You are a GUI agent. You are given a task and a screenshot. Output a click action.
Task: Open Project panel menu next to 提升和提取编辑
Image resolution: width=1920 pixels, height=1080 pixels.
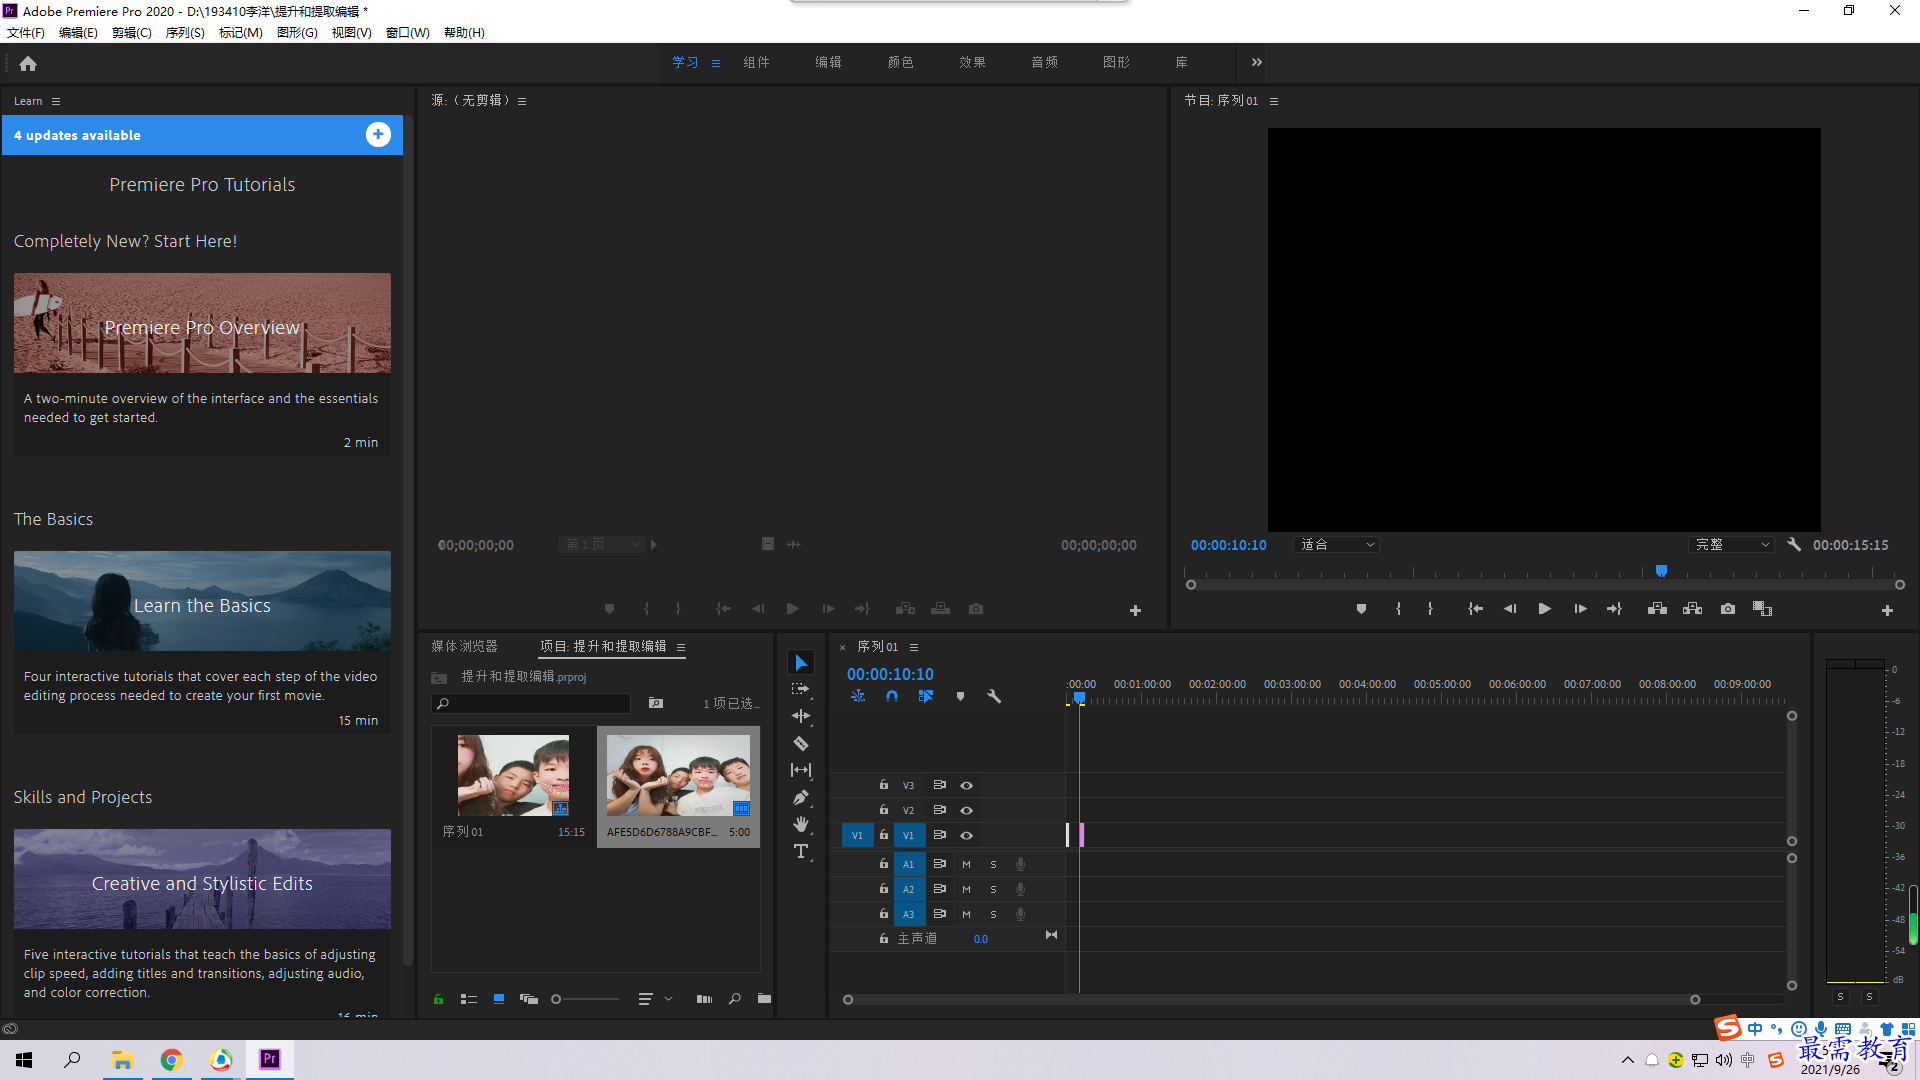coord(681,647)
